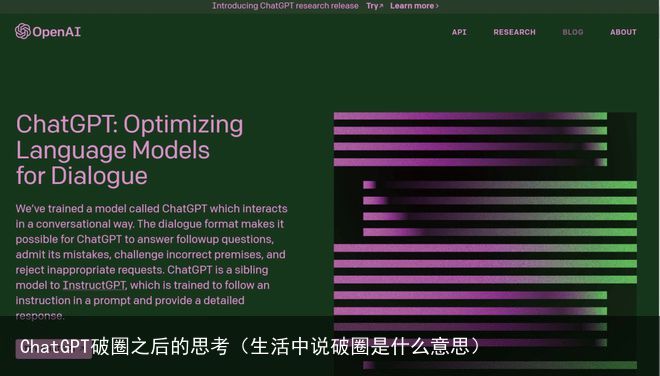The image size is (660, 376).
Task: Select the BLOG nav item
Action: [572, 32]
